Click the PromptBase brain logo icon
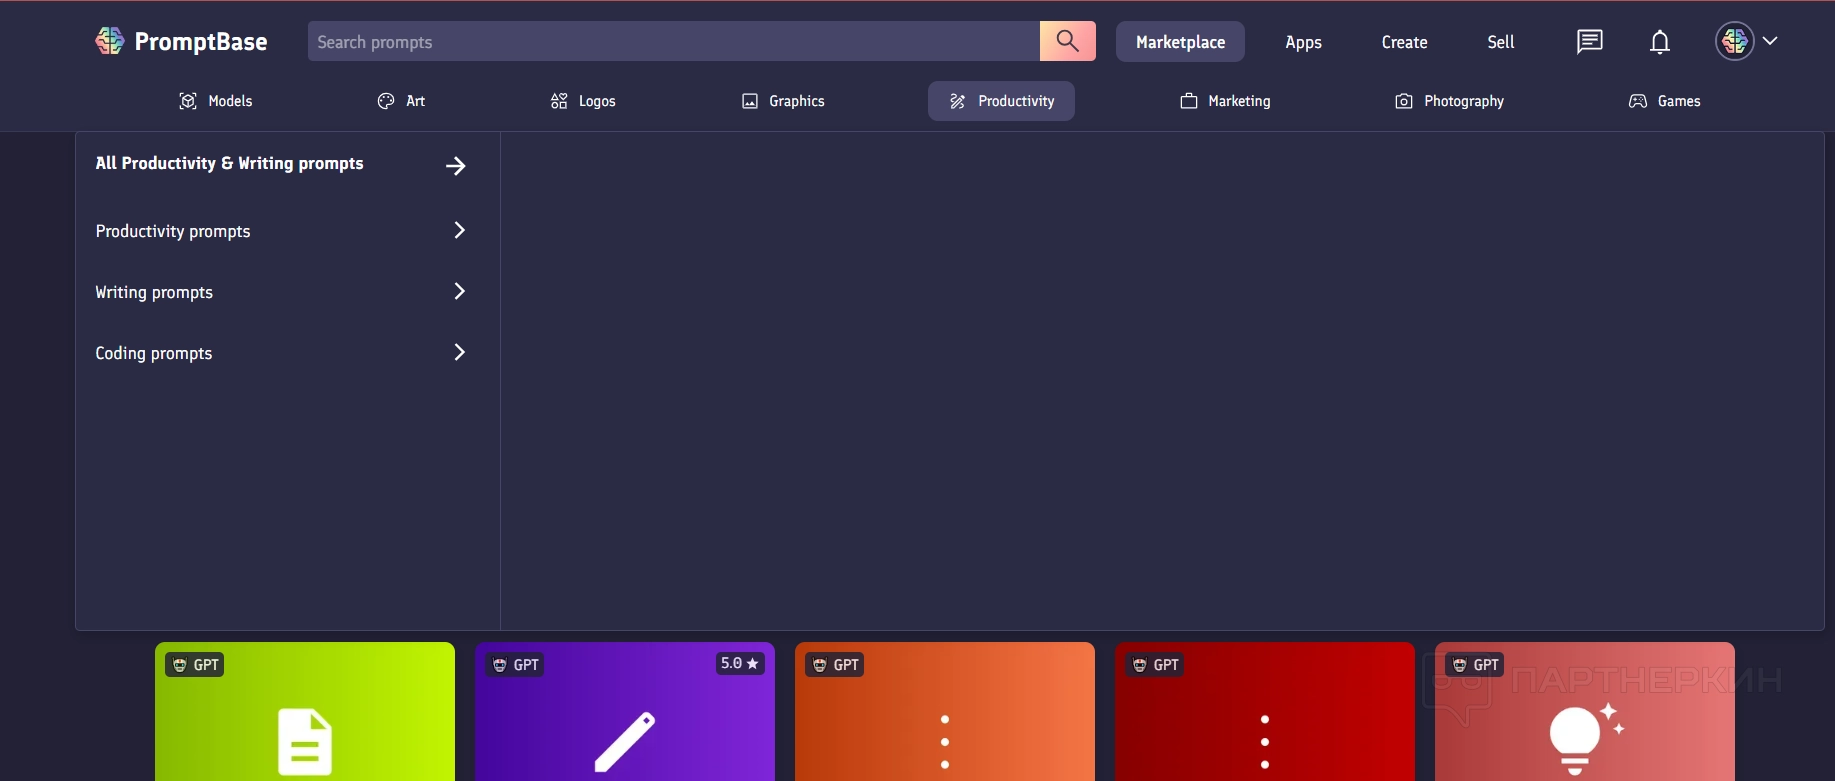Screen dimensions: 1835x781 click(x=110, y=41)
